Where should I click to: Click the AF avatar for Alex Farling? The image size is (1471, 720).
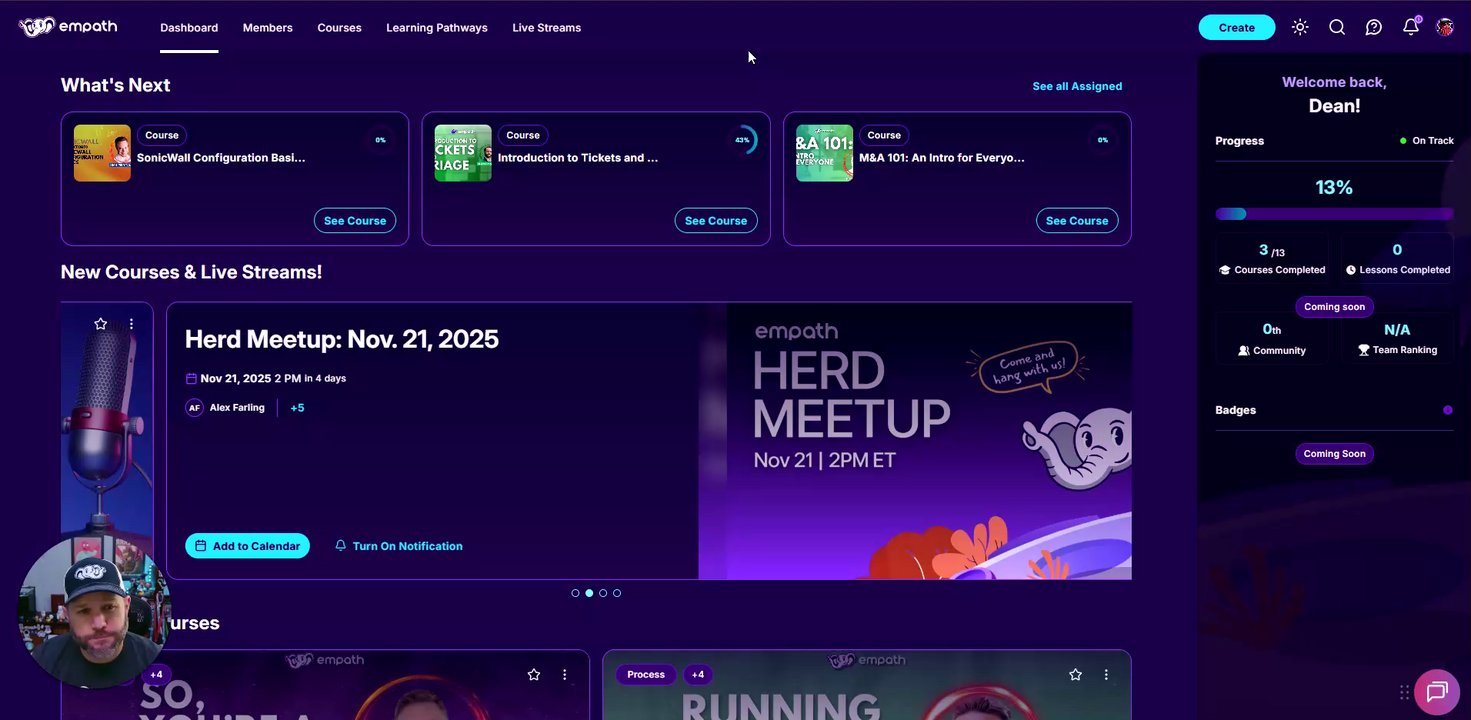[x=194, y=408]
